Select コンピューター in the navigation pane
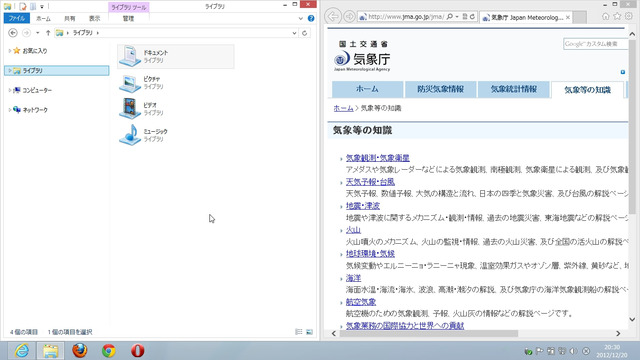Viewport: 640px width, 360px height. (x=37, y=90)
